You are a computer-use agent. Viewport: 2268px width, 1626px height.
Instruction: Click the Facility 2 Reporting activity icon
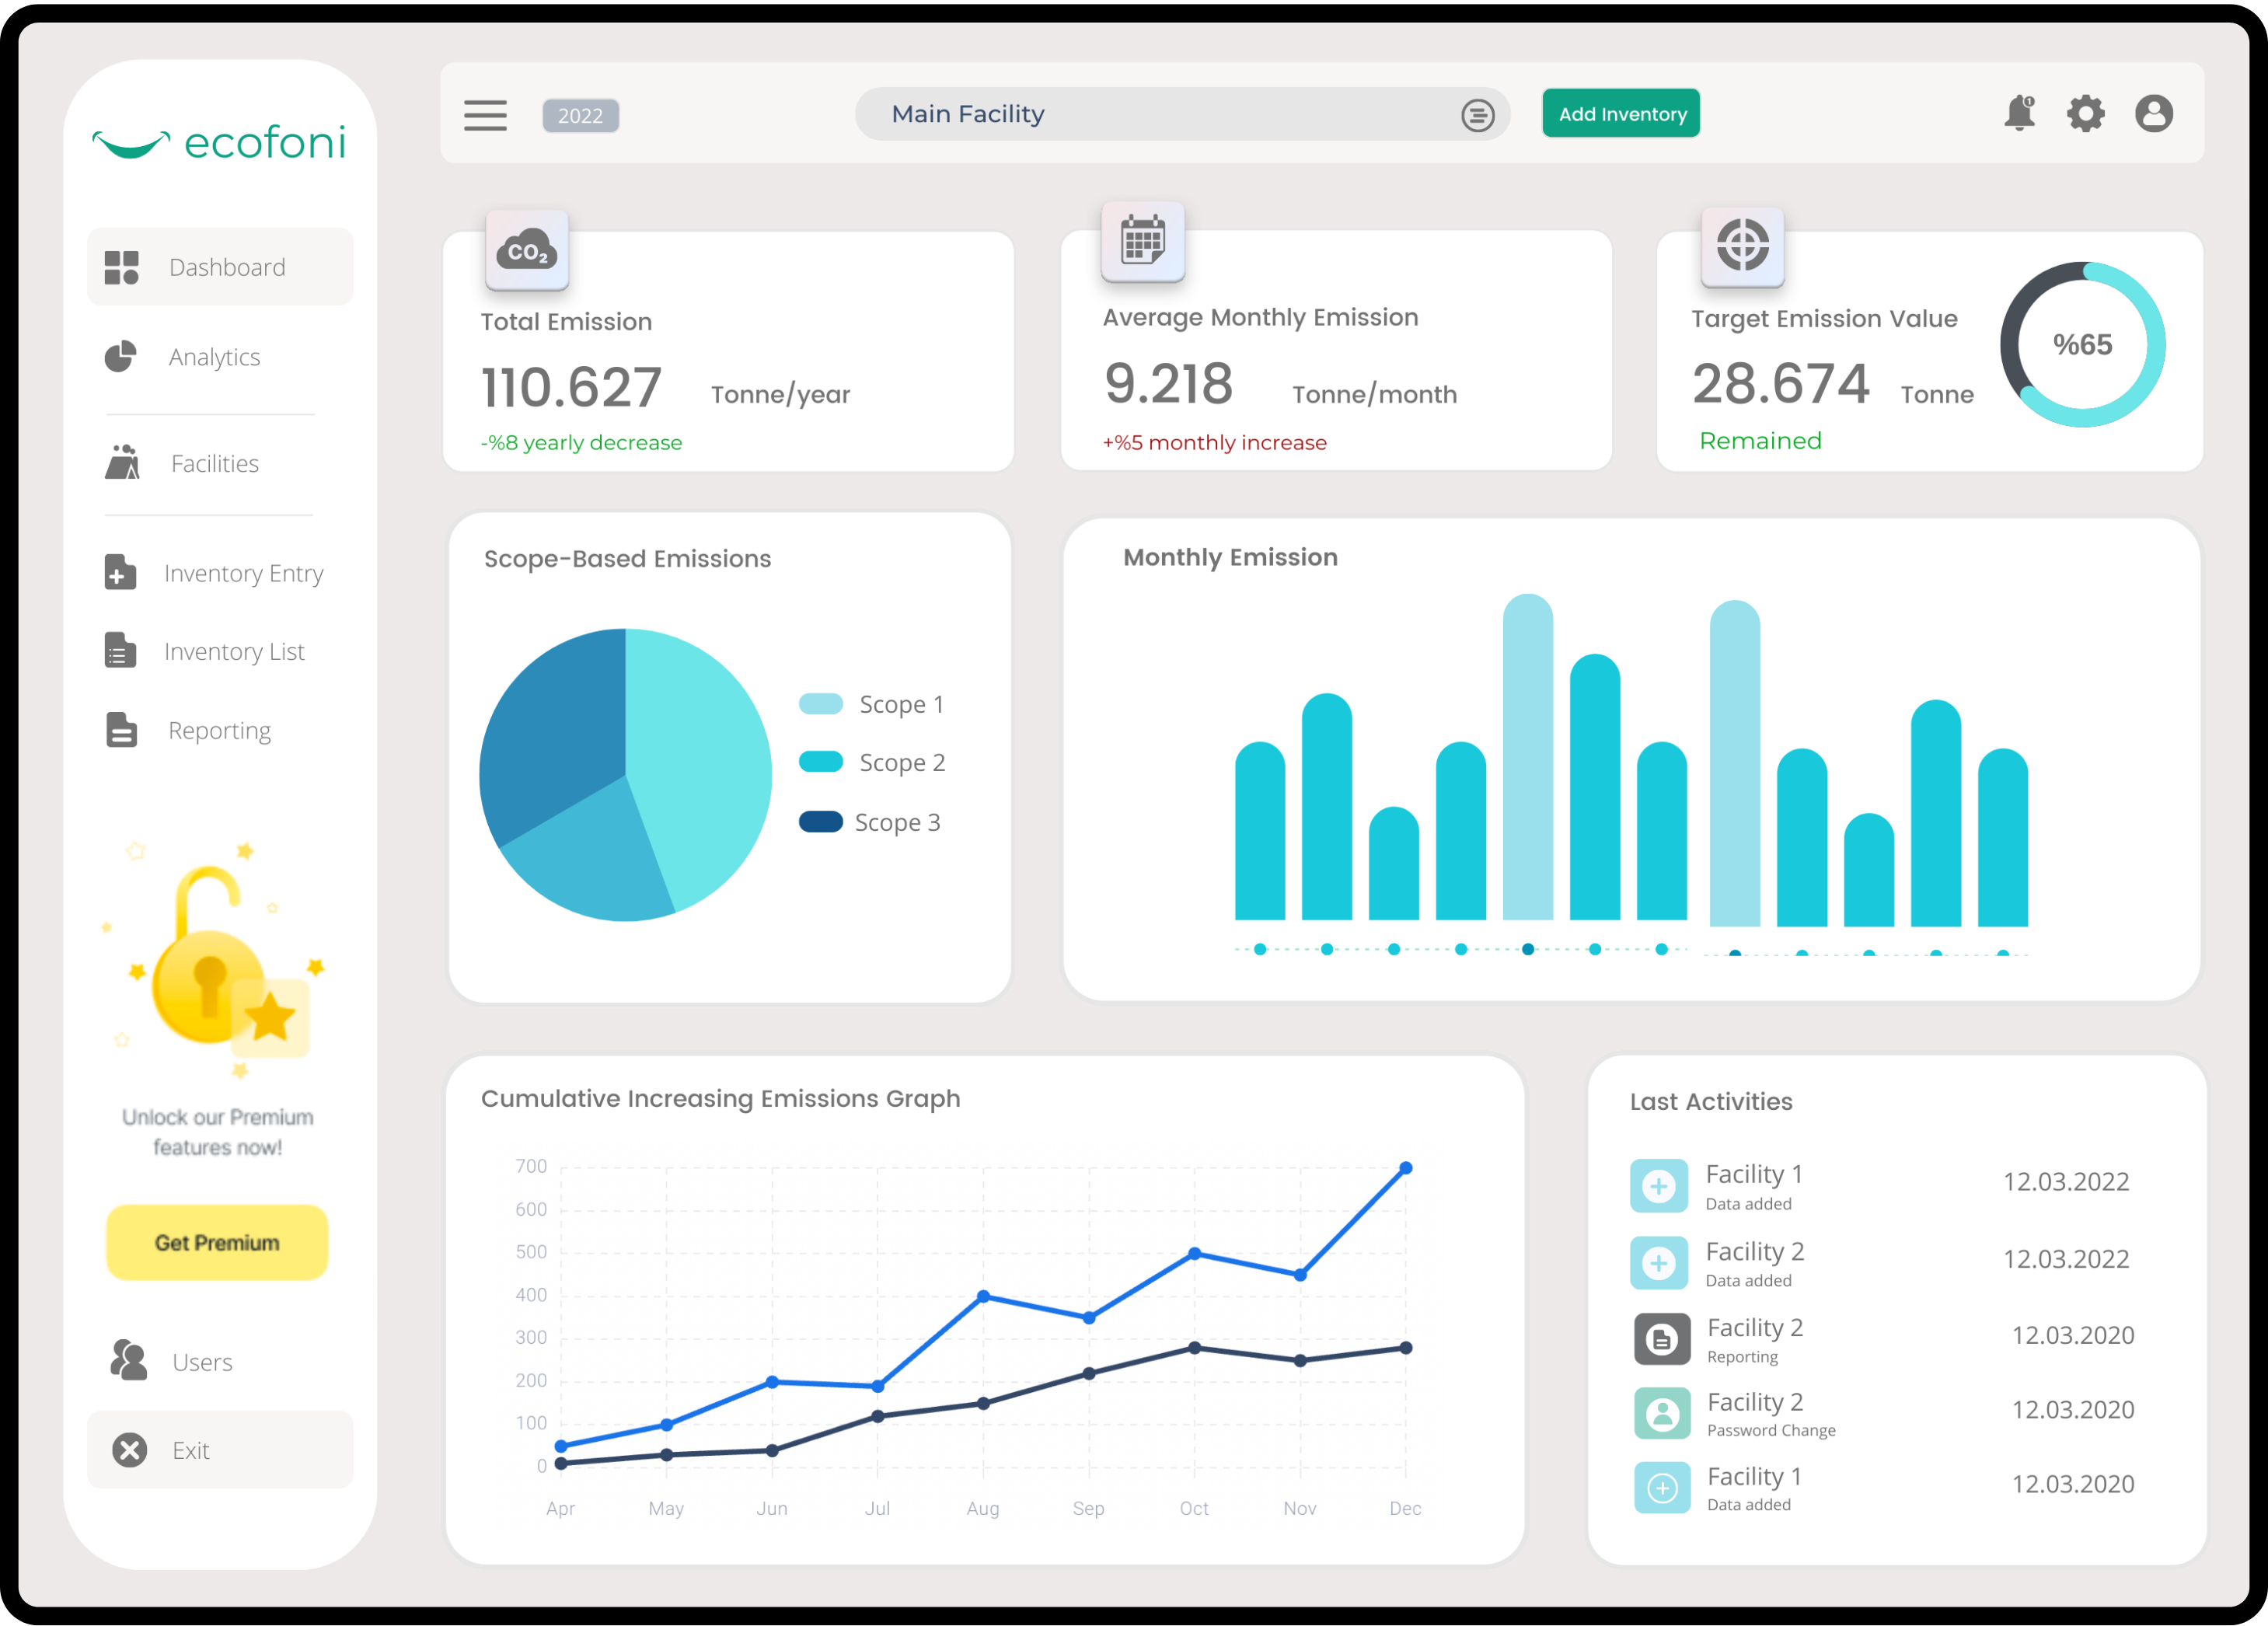pyautogui.click(x=1661, y=1339)
